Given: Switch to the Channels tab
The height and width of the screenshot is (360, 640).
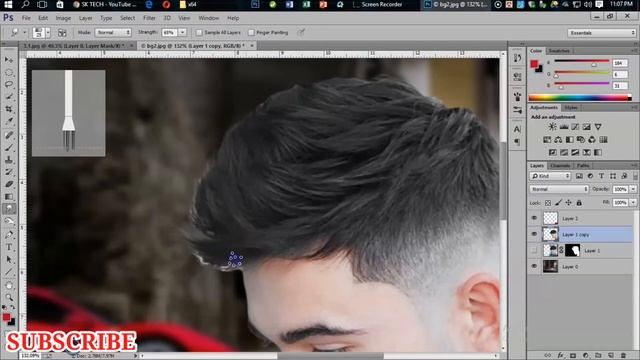Looking at the screenshot, I should tap(560, 165).
